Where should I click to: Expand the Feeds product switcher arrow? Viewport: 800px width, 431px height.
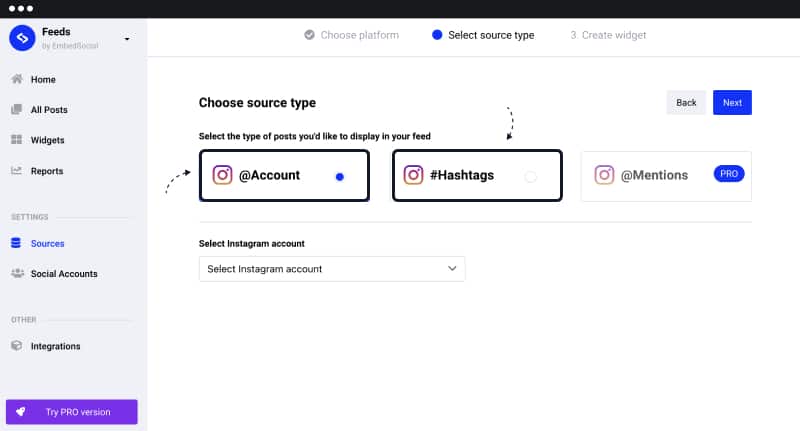pos(127,39)
